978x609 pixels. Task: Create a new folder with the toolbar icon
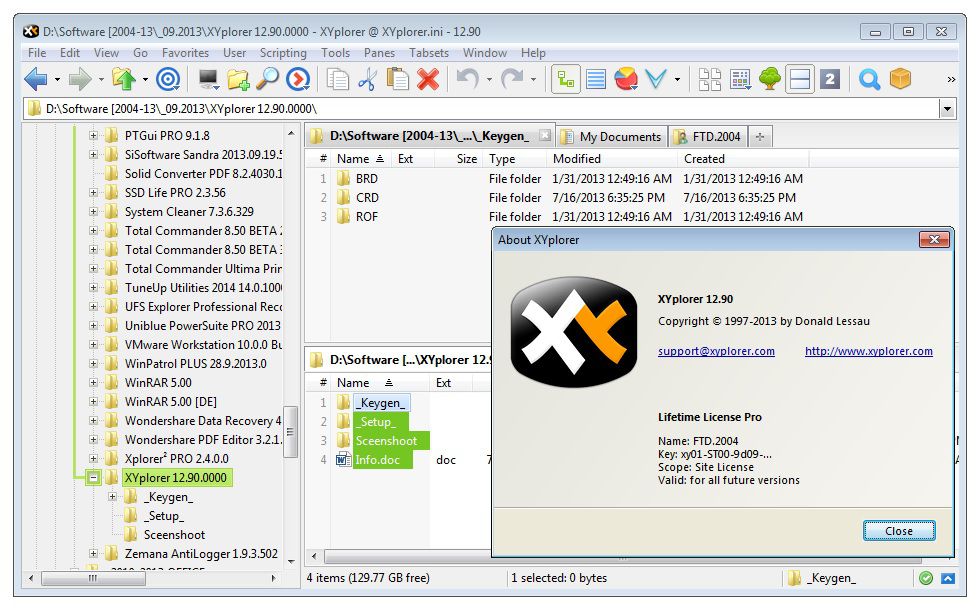[x=238, y=79]
